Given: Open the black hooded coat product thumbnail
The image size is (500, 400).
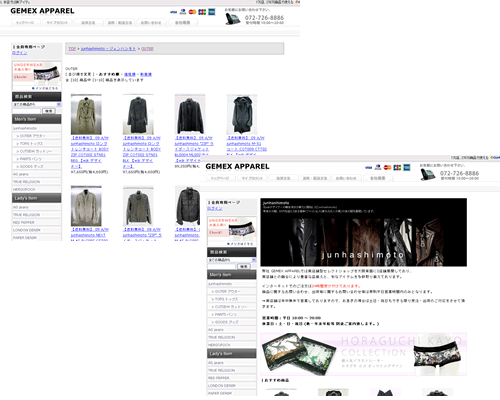Looking at the screenshot, I should (x=242, y=114).
